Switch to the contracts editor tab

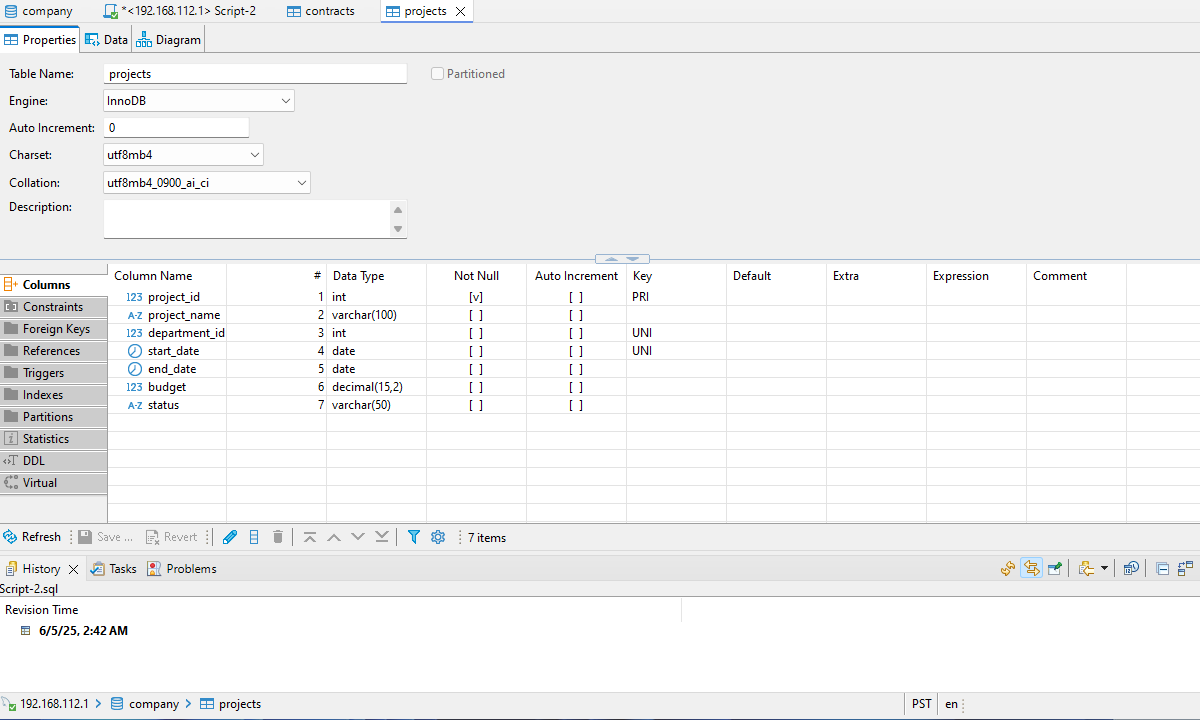pyautogui.click(x=320, y=11)
